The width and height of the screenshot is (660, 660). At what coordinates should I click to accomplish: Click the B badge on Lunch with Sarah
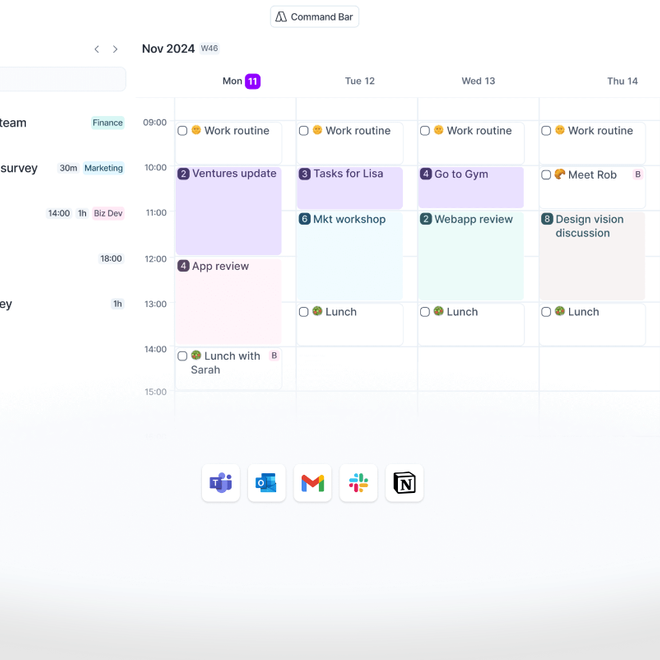[274, 356]
